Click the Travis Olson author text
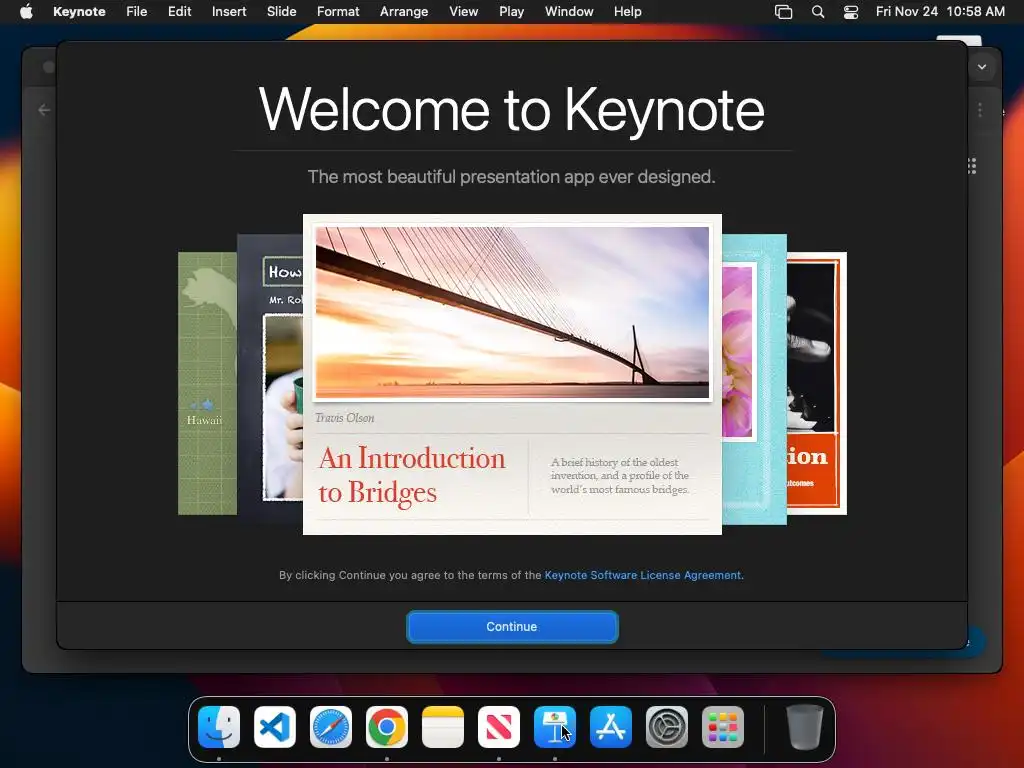Viewport: 1024px width, 768px height. click(345, 418)
